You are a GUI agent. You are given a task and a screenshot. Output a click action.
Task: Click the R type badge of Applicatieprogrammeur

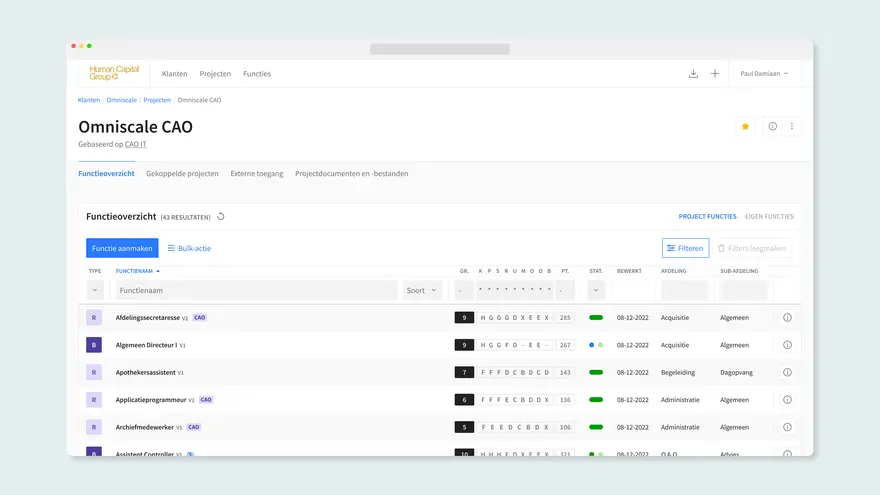(94, 400)
